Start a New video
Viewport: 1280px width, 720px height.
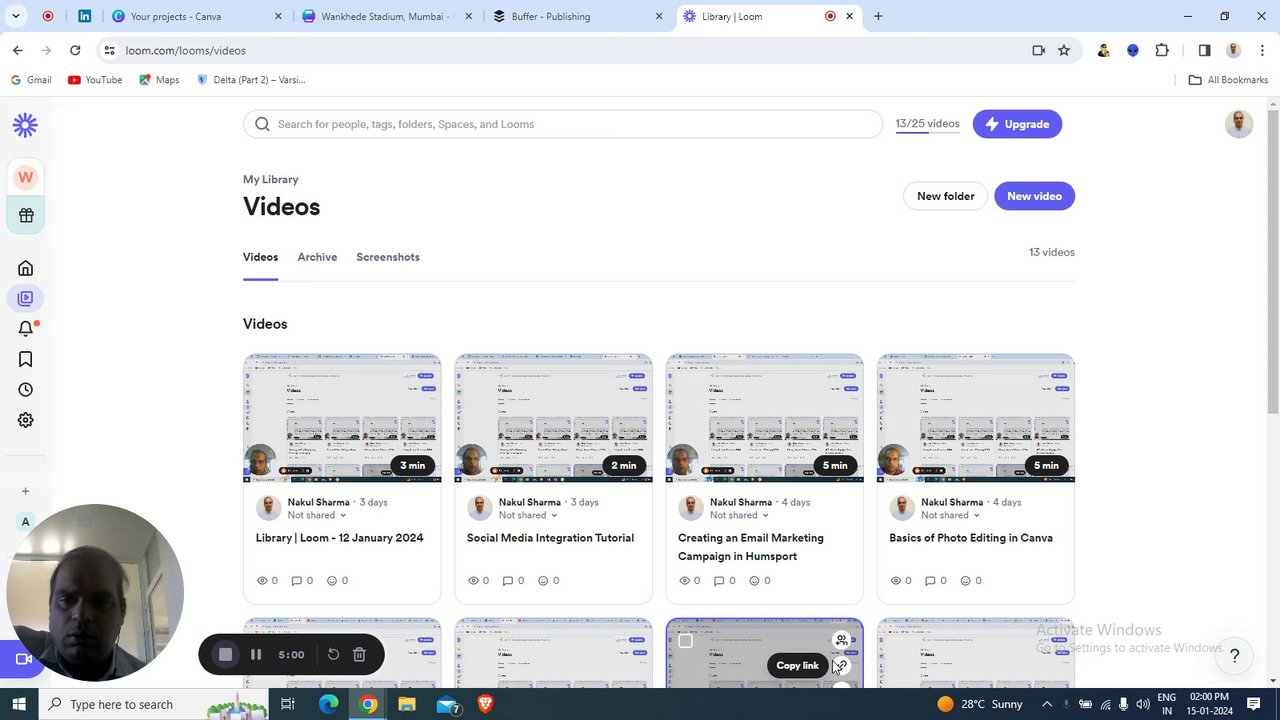pyautogui.click(x=1034, y=196)
